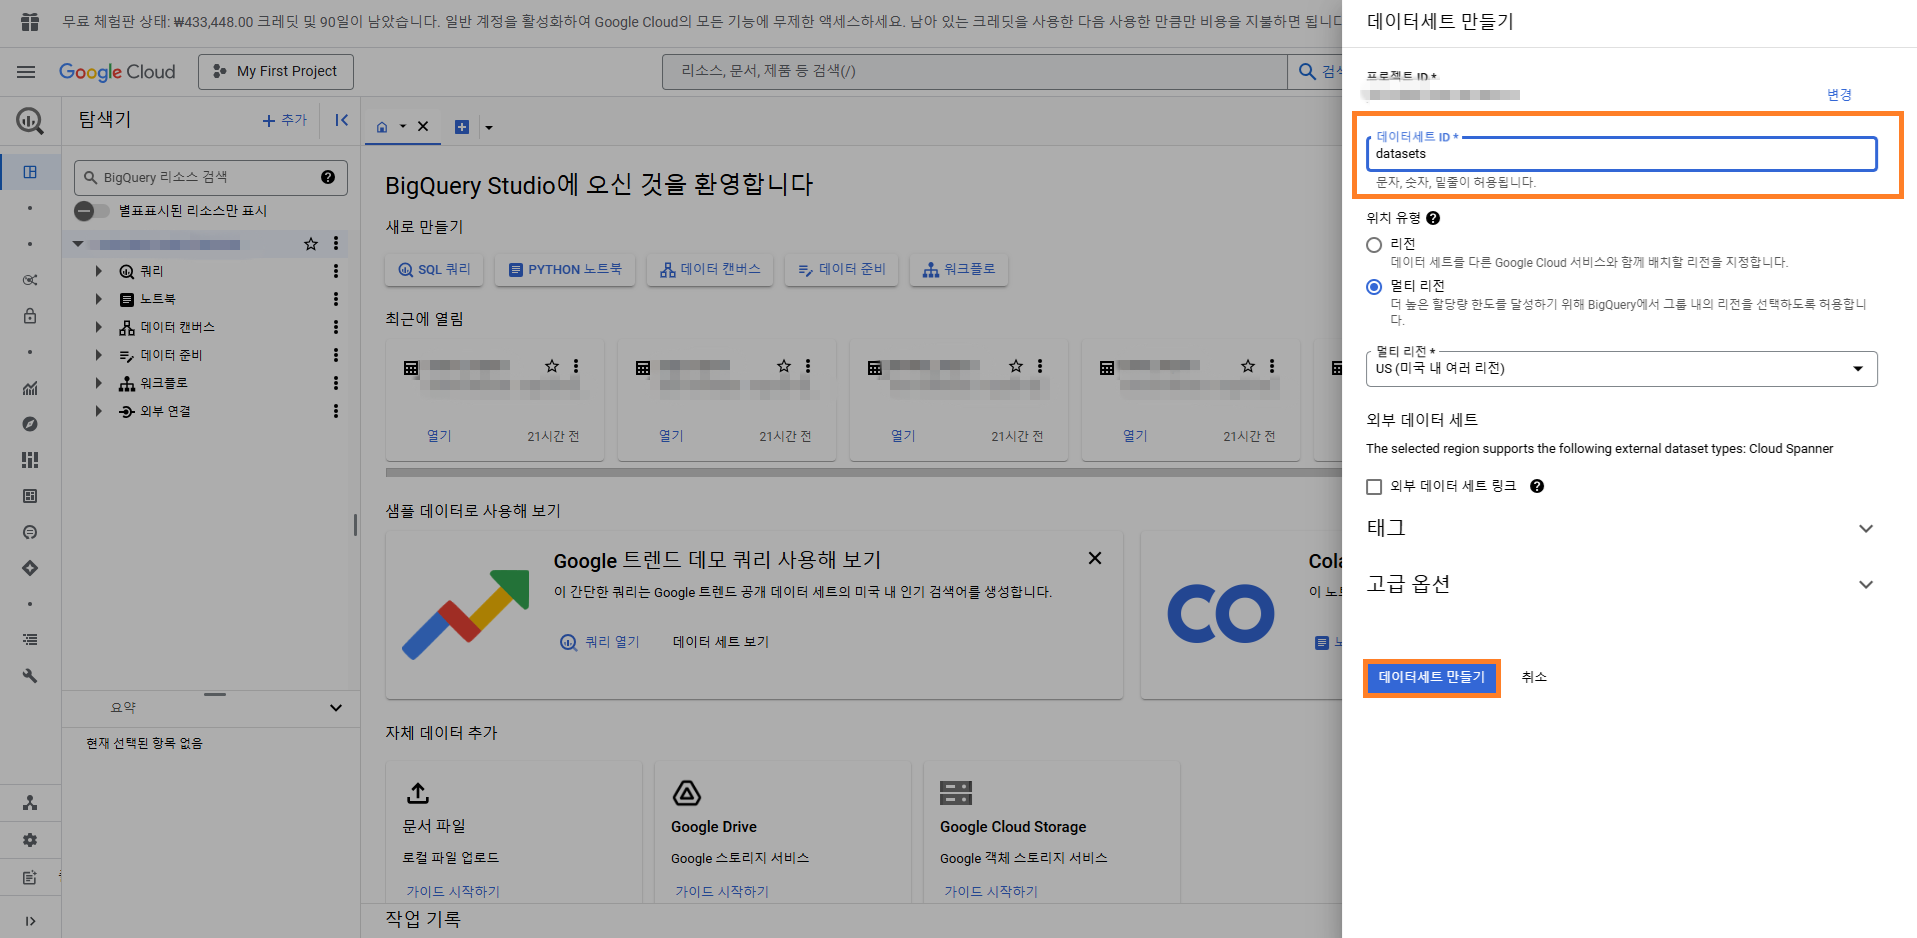Open three-dot menu for 외부 연결 row
1917x938 pixels.
[336, 411]
